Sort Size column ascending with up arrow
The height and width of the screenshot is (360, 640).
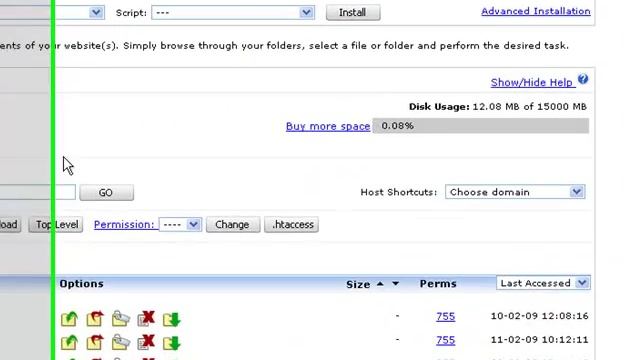click(x=380, y=284)
